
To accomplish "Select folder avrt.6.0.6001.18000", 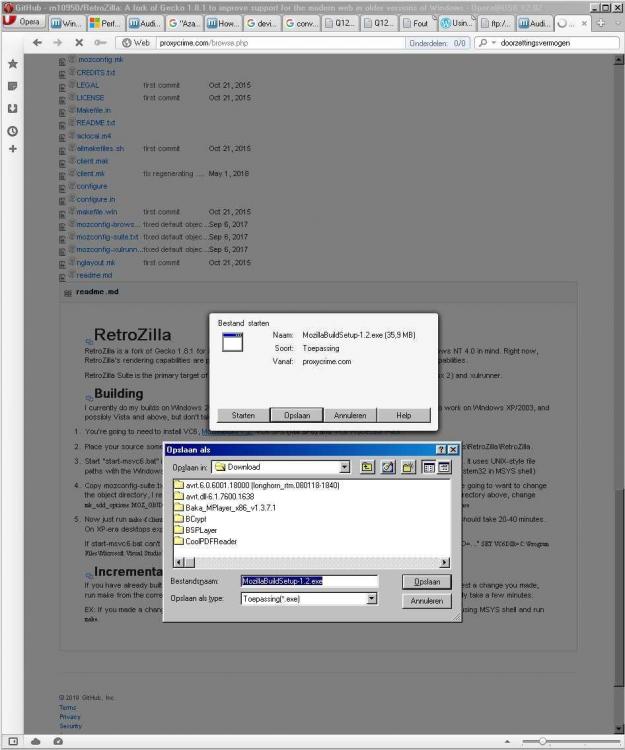I will (257, 485).
